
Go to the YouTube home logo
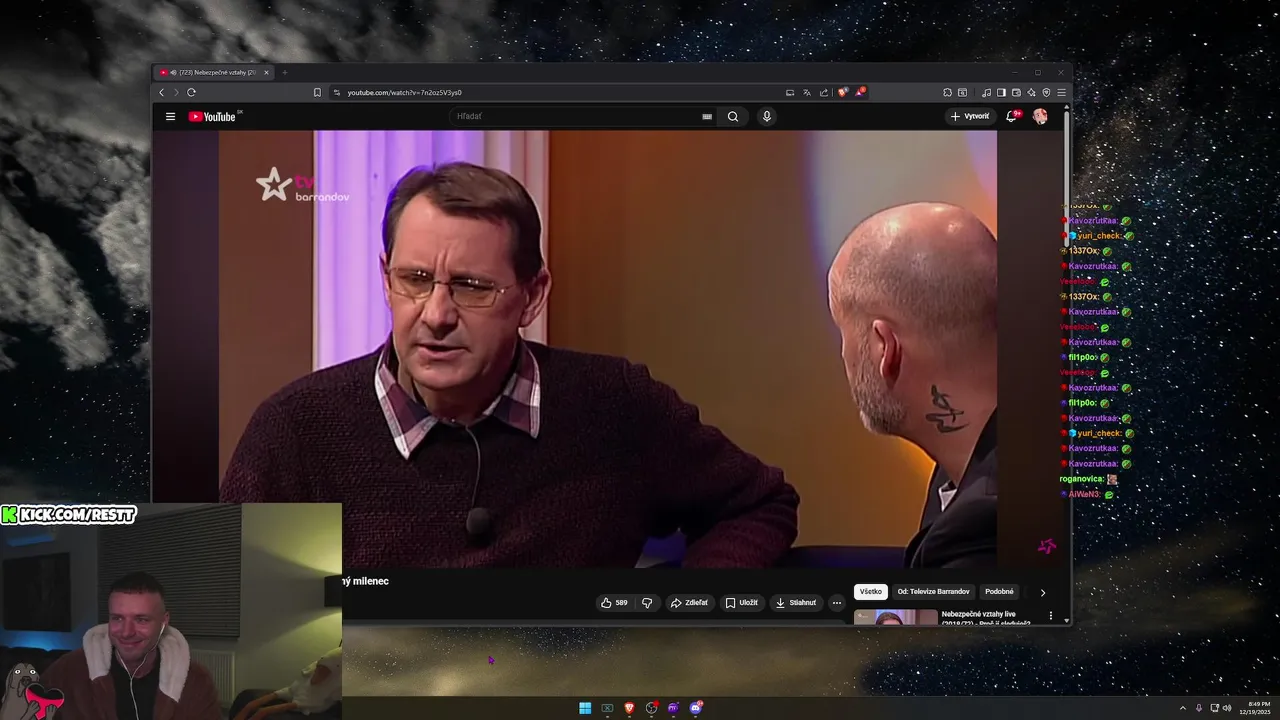214,117
